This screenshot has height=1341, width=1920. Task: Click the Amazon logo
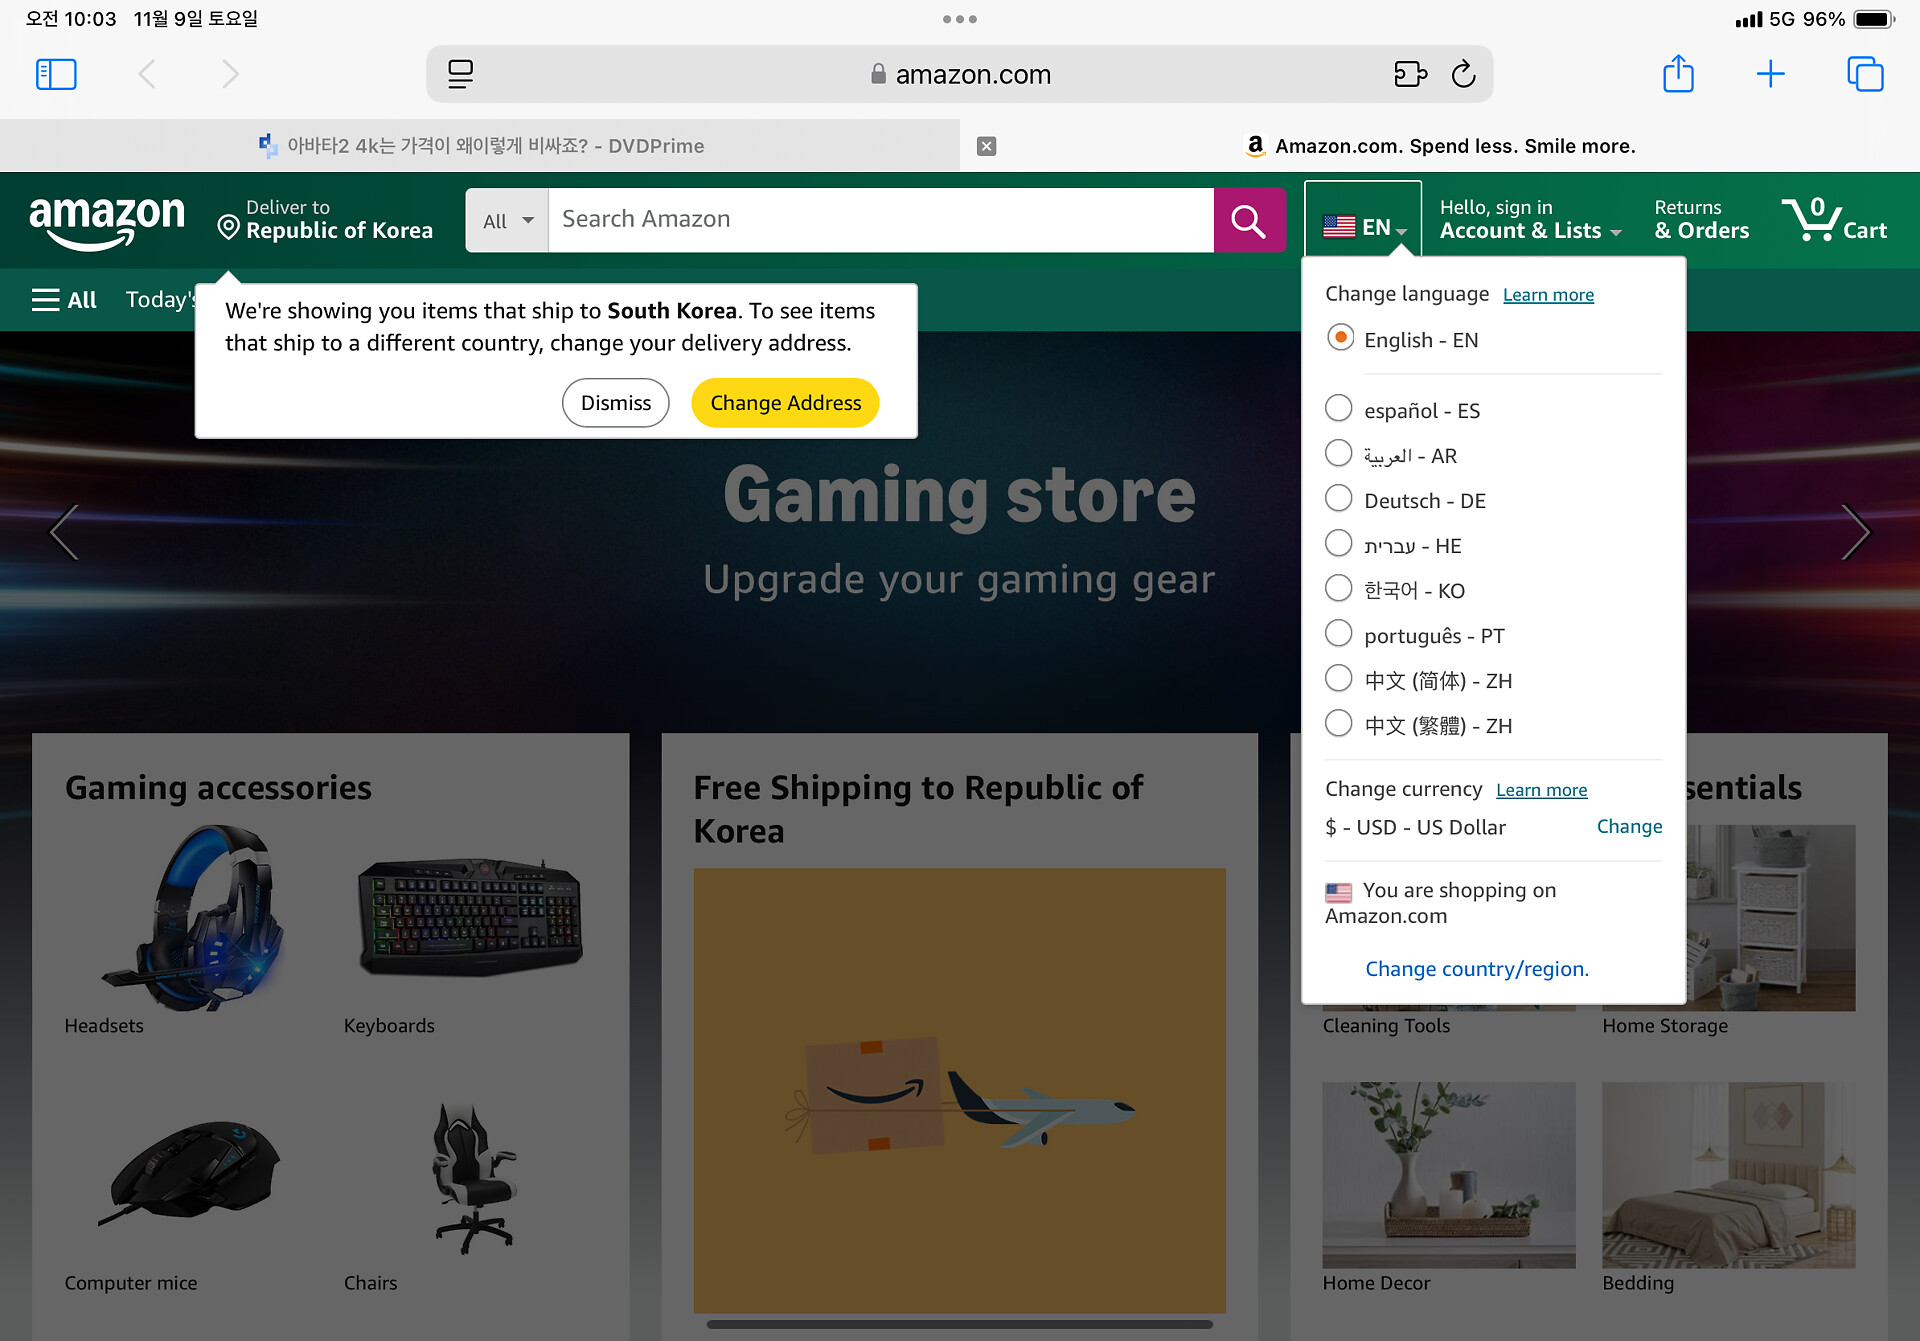pos(107,221)
